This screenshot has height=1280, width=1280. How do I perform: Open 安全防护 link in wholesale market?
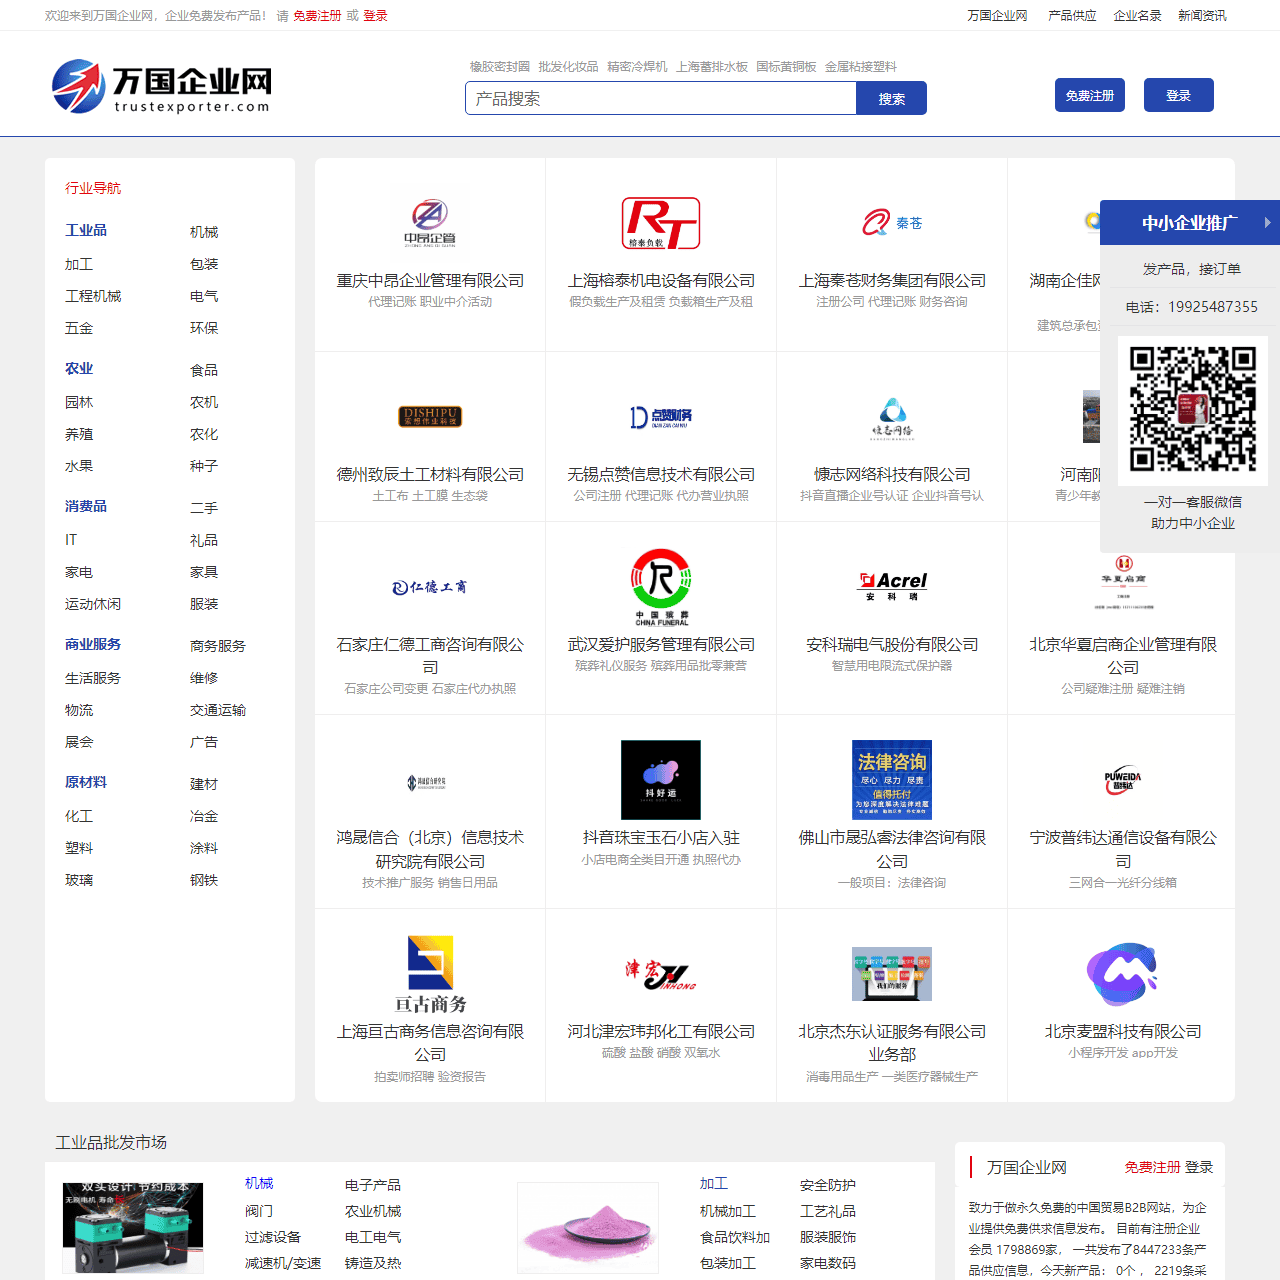[828, 1185]
